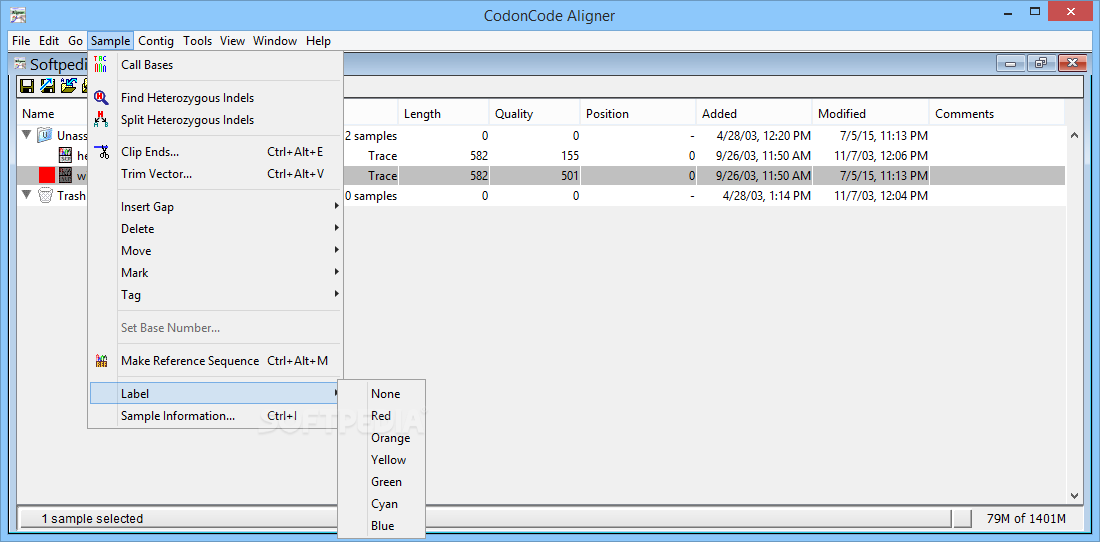Click the Added date 4/28/03, 1:14 PM

point(767,196)
